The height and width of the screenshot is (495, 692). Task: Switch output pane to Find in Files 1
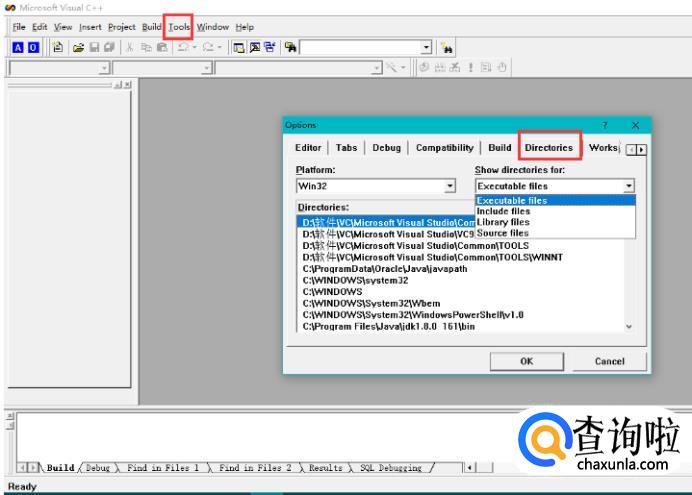click(163, 468)
